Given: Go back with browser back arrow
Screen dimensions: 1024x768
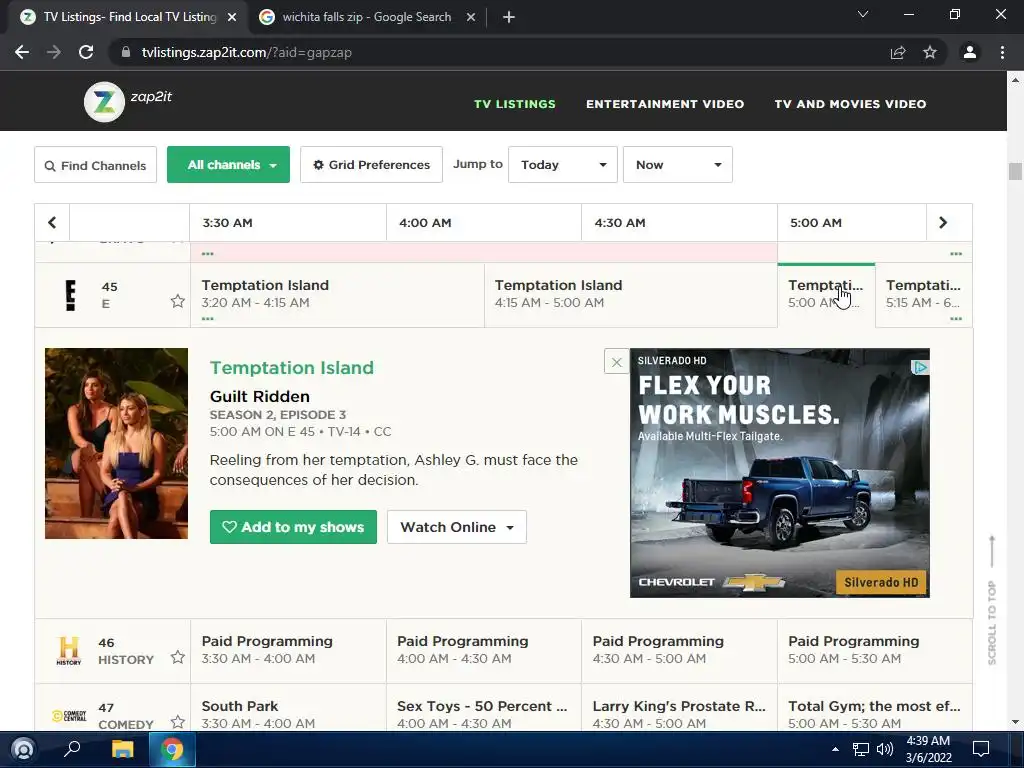Looking at the screenshot, I should click(22, 52).
